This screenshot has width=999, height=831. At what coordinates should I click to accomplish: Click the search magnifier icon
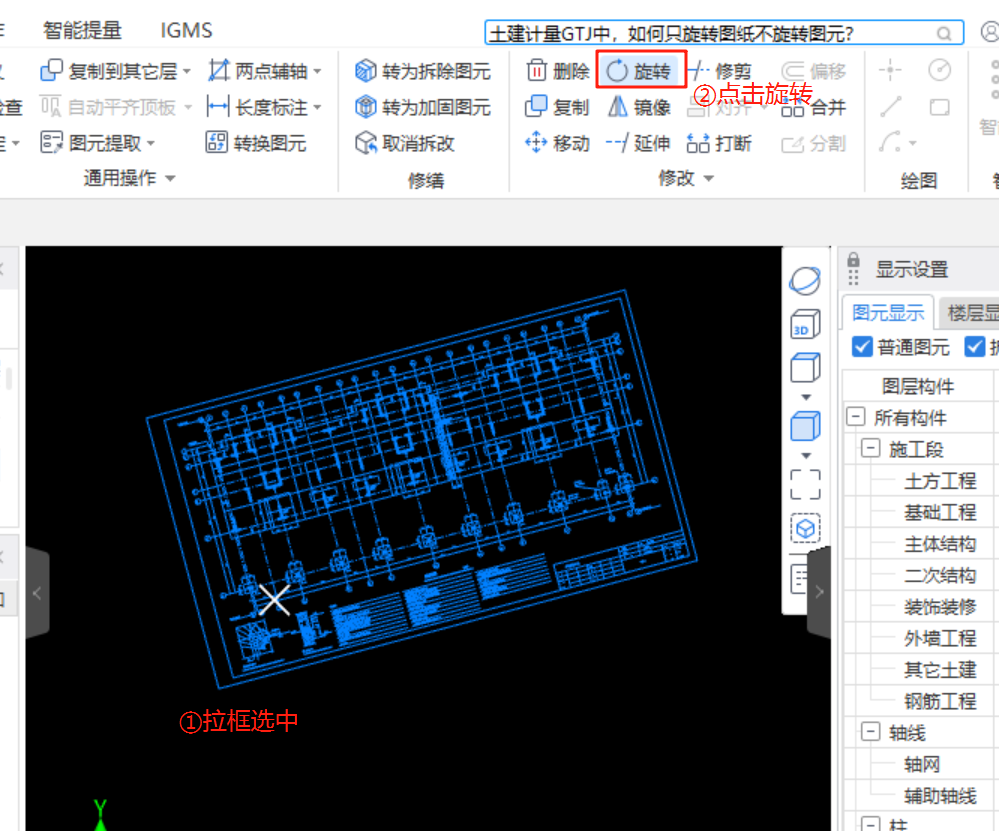[x=944, y=33]
